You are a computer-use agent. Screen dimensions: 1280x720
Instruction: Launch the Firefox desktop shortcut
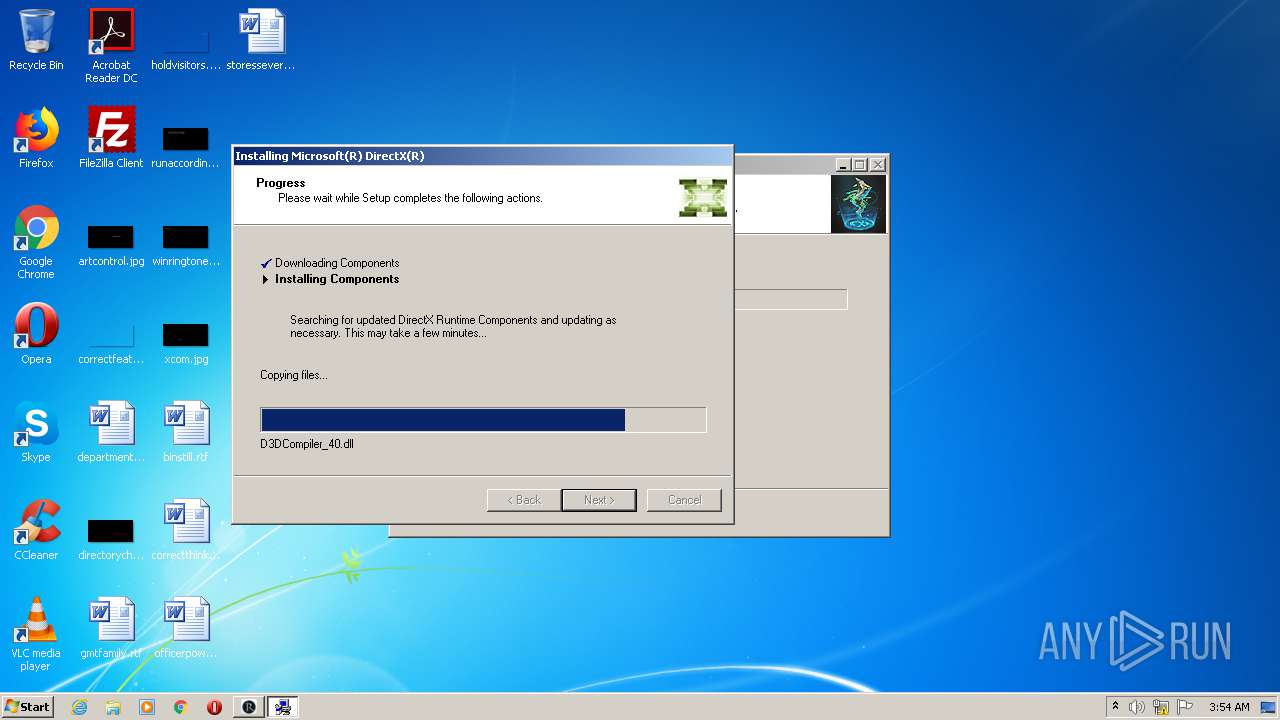pos(36,138)
